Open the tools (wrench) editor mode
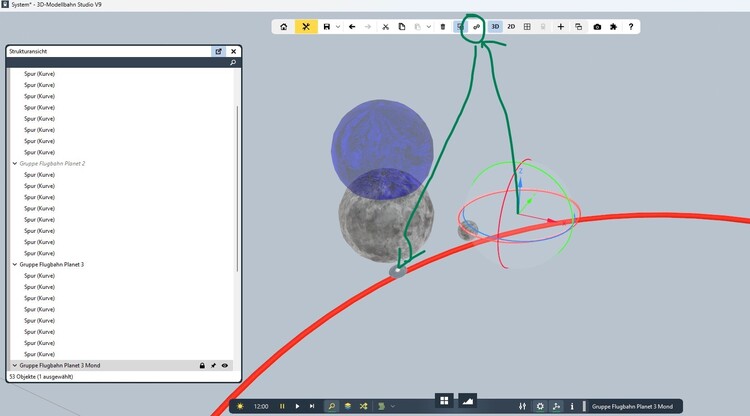 point(307,27)
